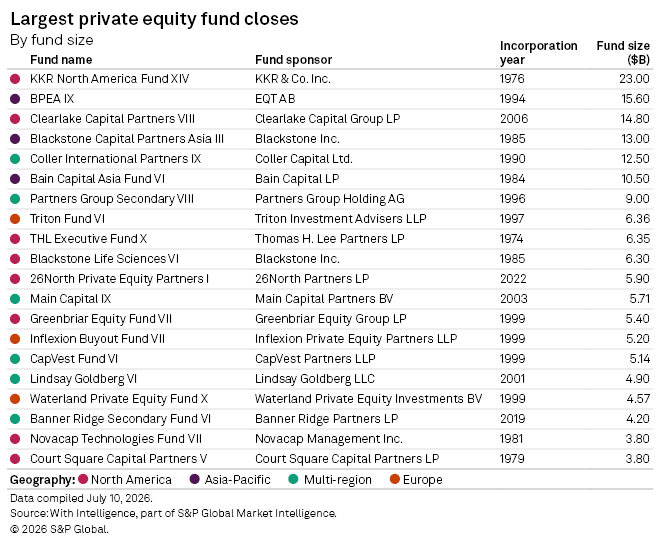Click the 2022 incorporation year for 26North
The height and width of the screenshot is (545, 660).
coord(513,279)
